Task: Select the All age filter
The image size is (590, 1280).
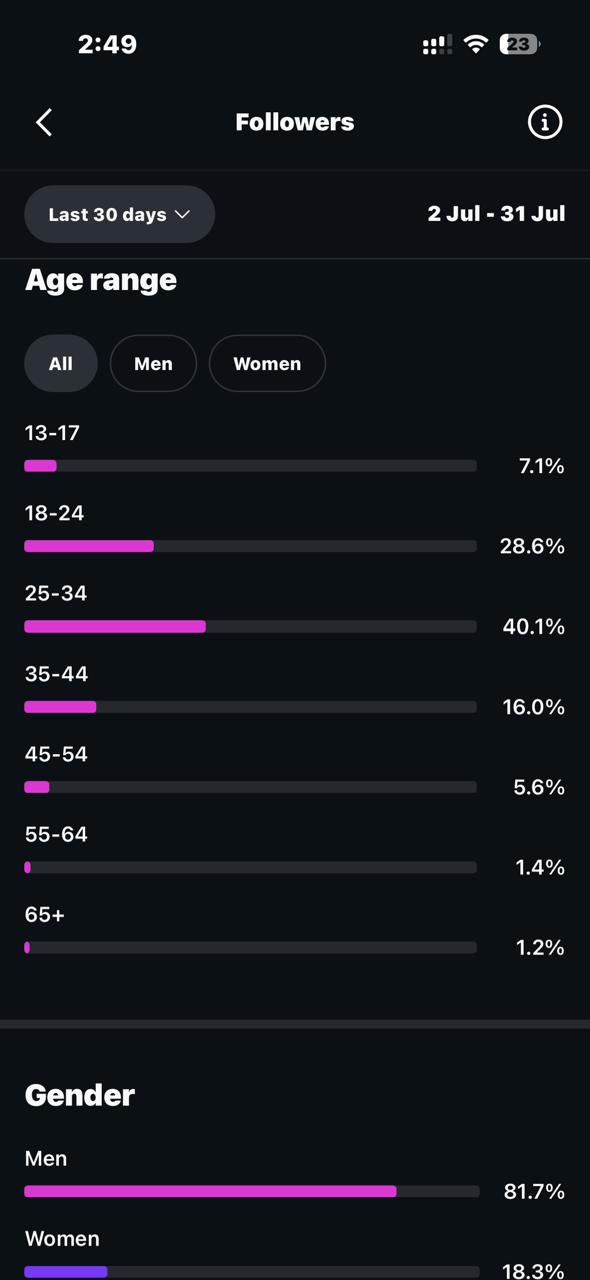Action: tap(61, 363)
